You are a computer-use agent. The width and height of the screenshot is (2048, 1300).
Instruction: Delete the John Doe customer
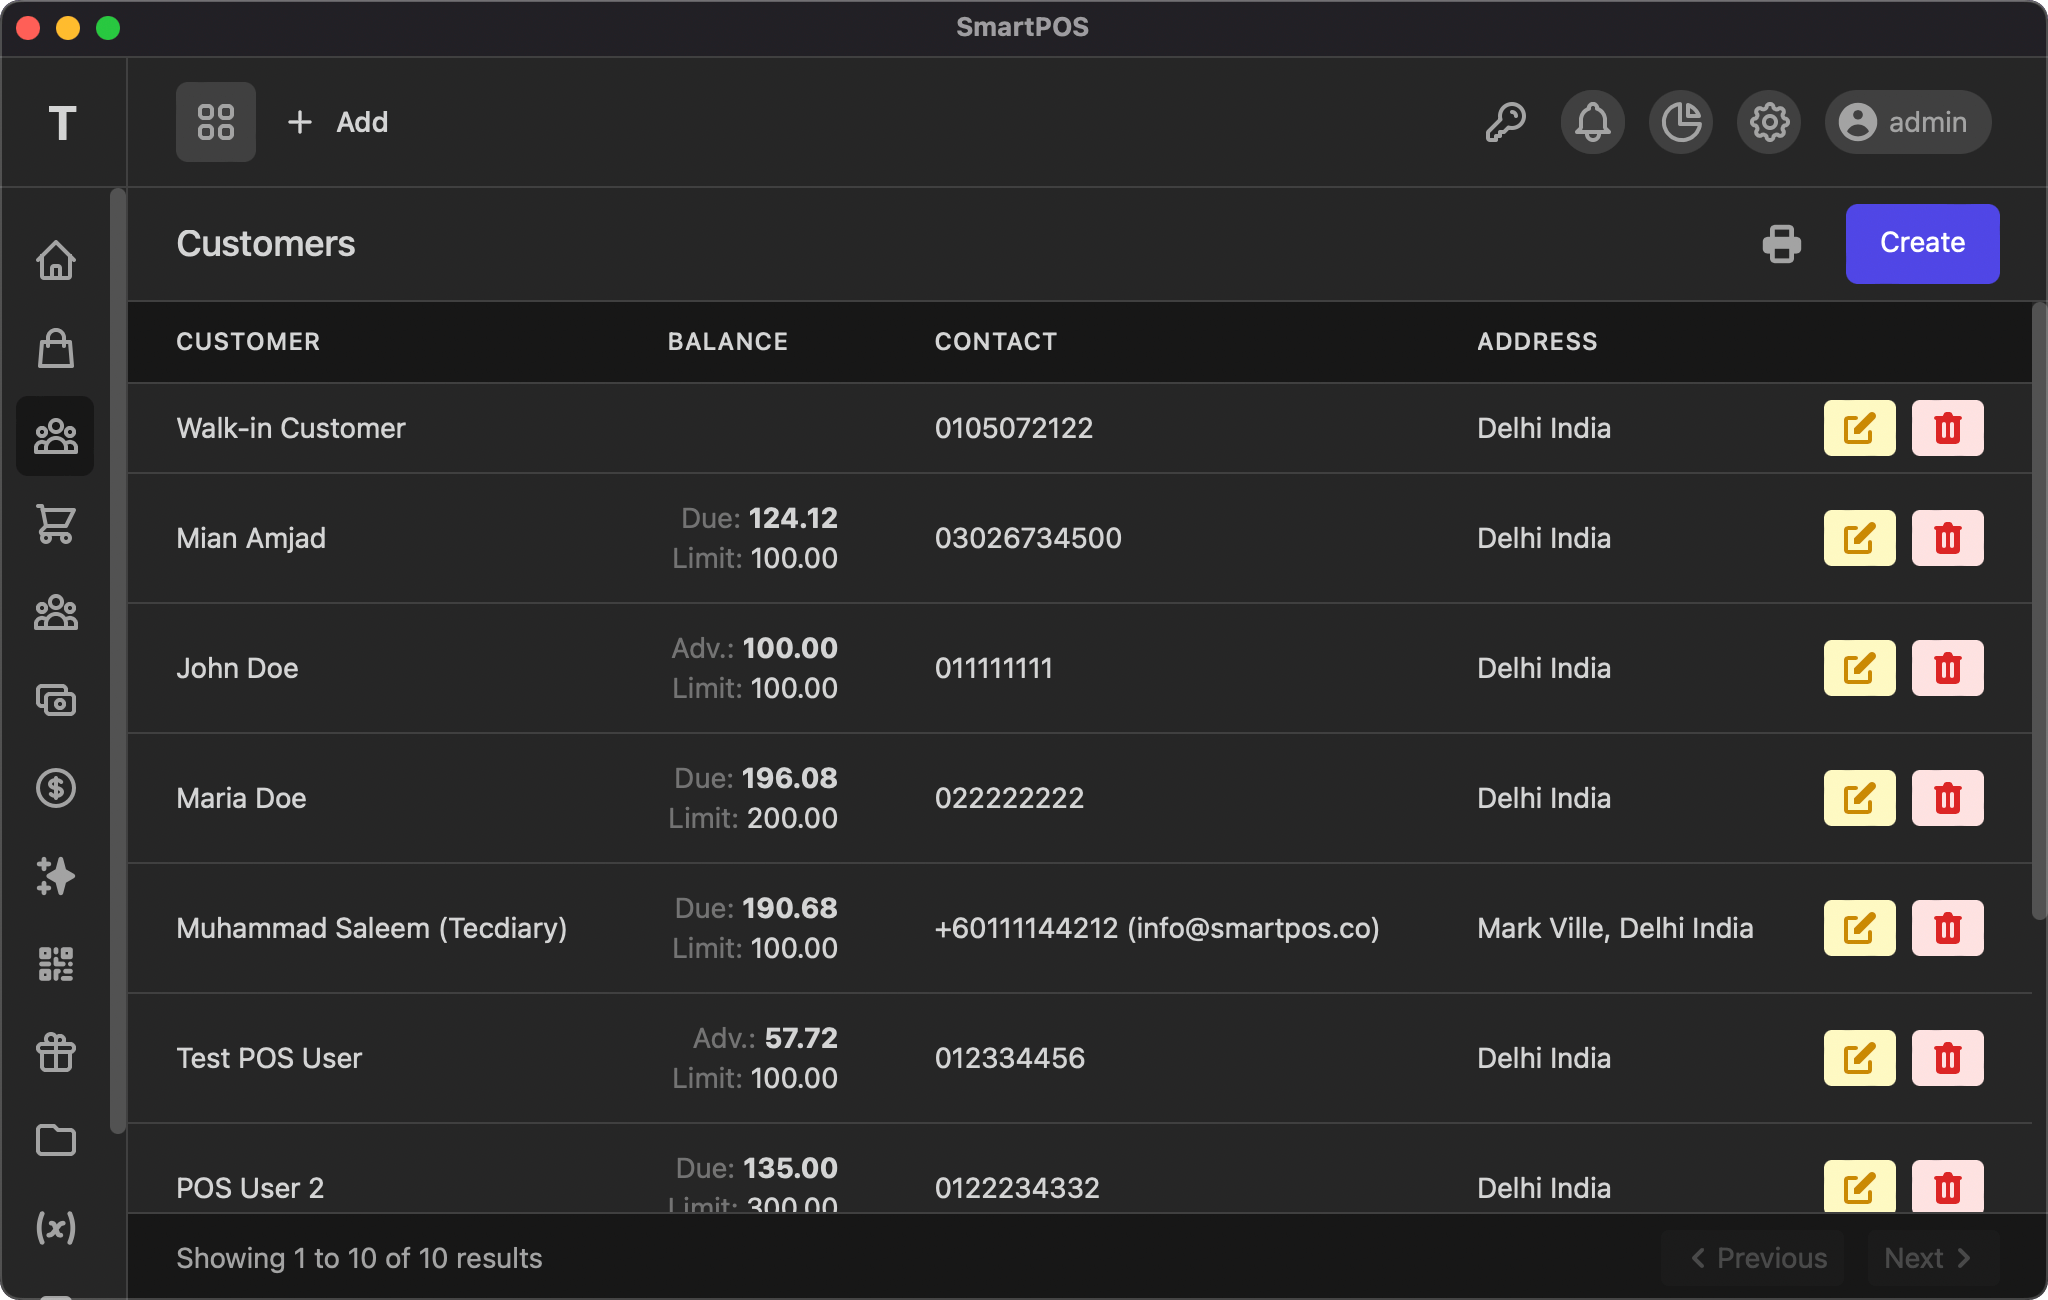point(1947,668)
